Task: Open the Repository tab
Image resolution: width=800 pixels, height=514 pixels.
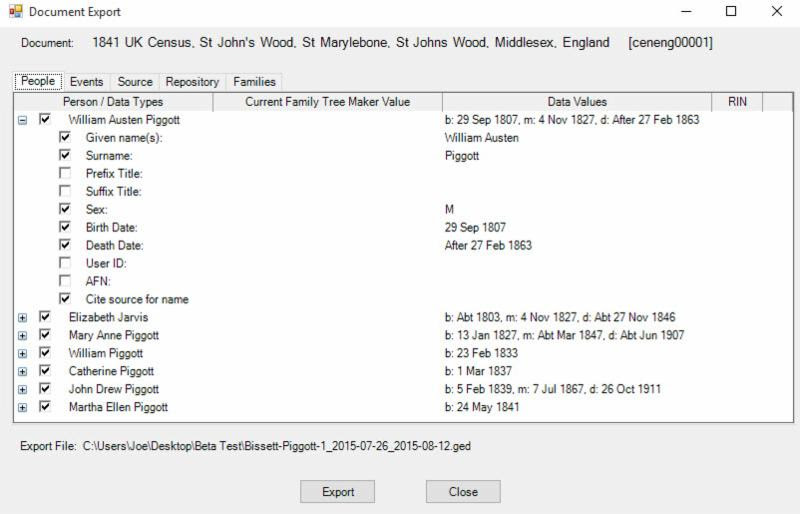Action: [192, 82]
